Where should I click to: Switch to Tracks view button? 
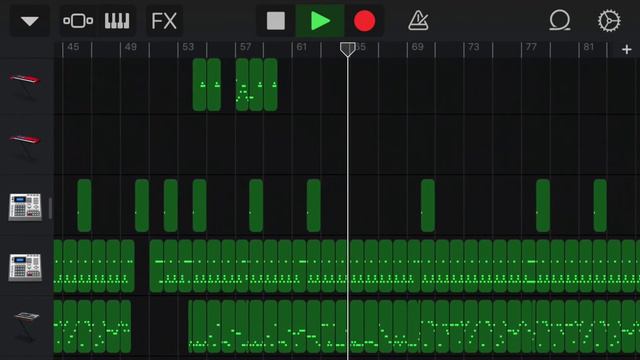click(78, 21)
